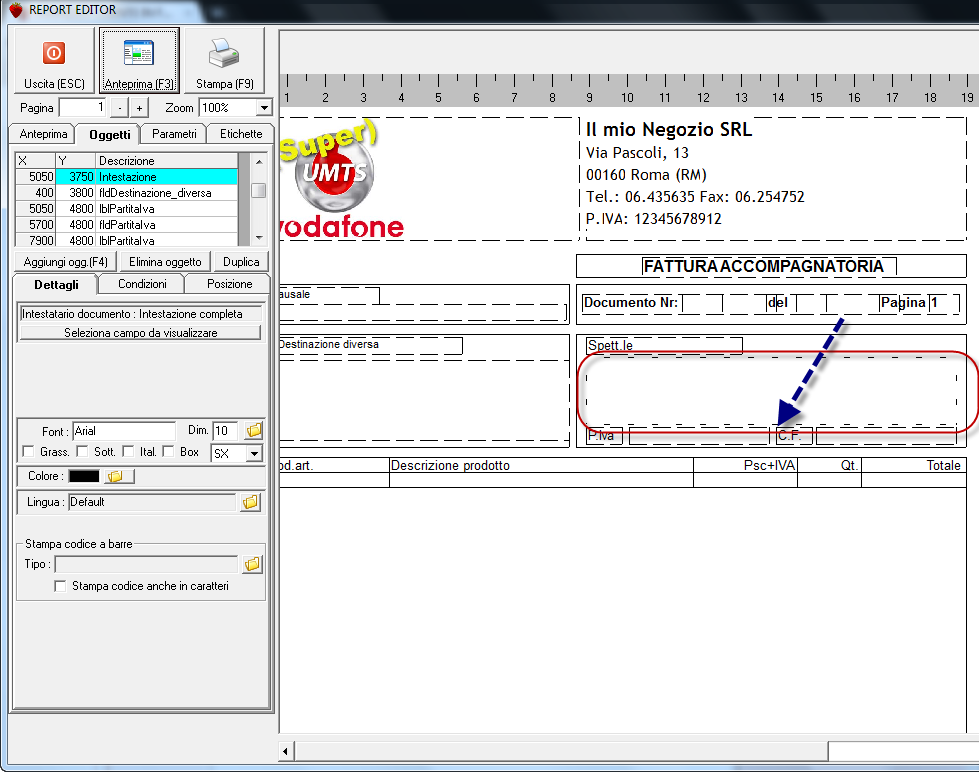Toggle the Grass. bold checkbox

click(x=28, y=451)
